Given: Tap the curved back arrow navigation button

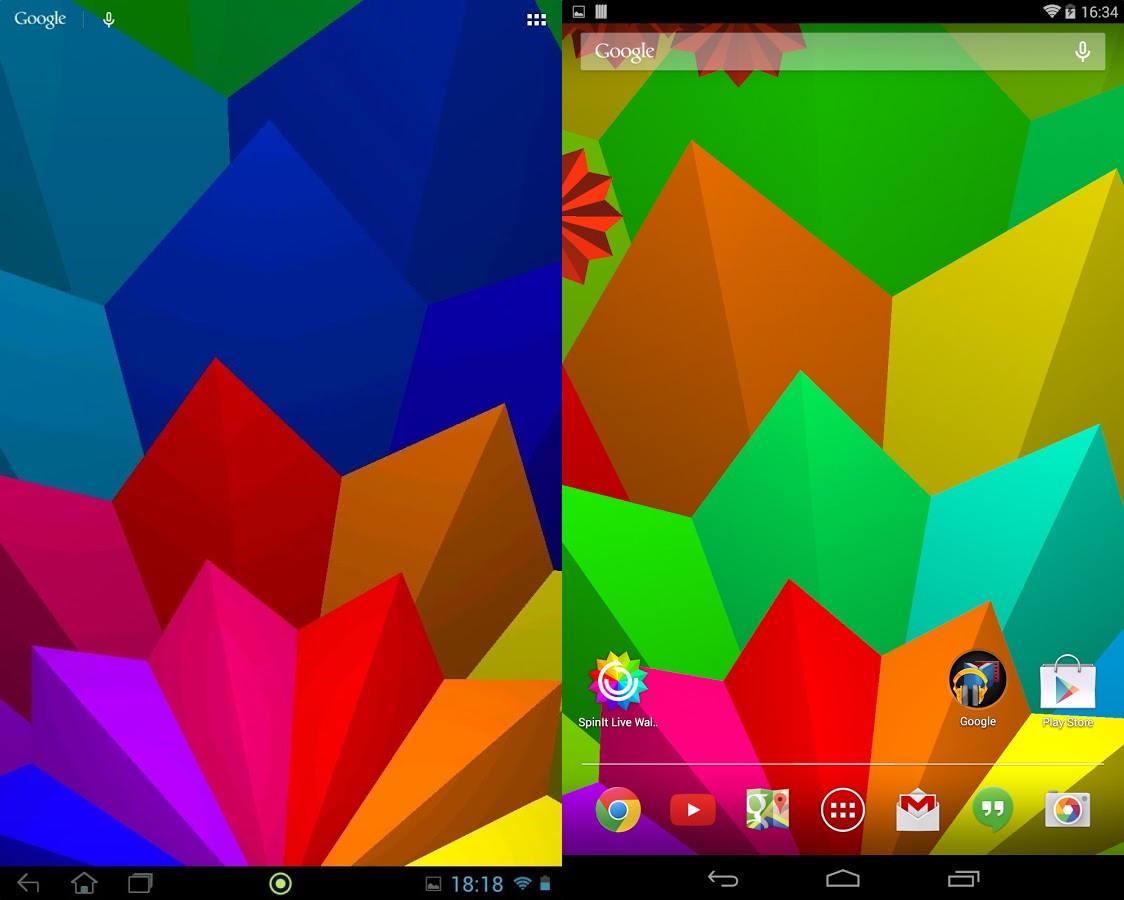Looking at the screenshot, I should pyautogui.click(x=723, y=879).
